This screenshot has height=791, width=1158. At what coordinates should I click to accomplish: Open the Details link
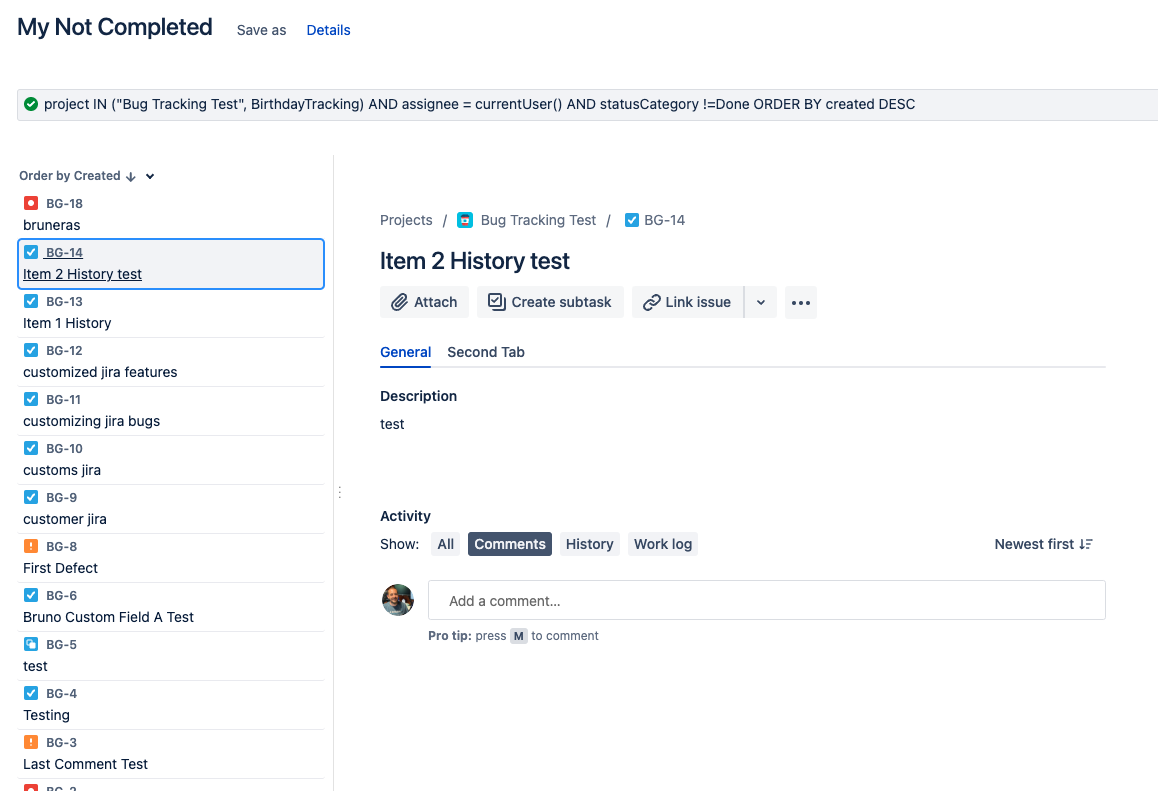pos(328,30)
